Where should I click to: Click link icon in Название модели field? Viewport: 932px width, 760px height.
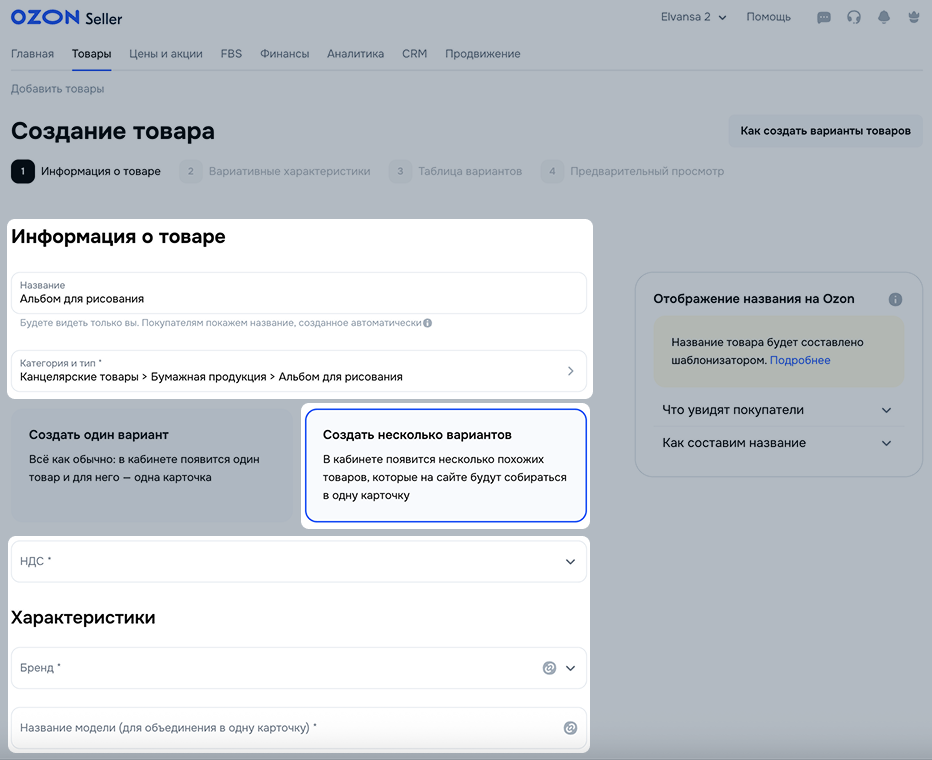570,728
